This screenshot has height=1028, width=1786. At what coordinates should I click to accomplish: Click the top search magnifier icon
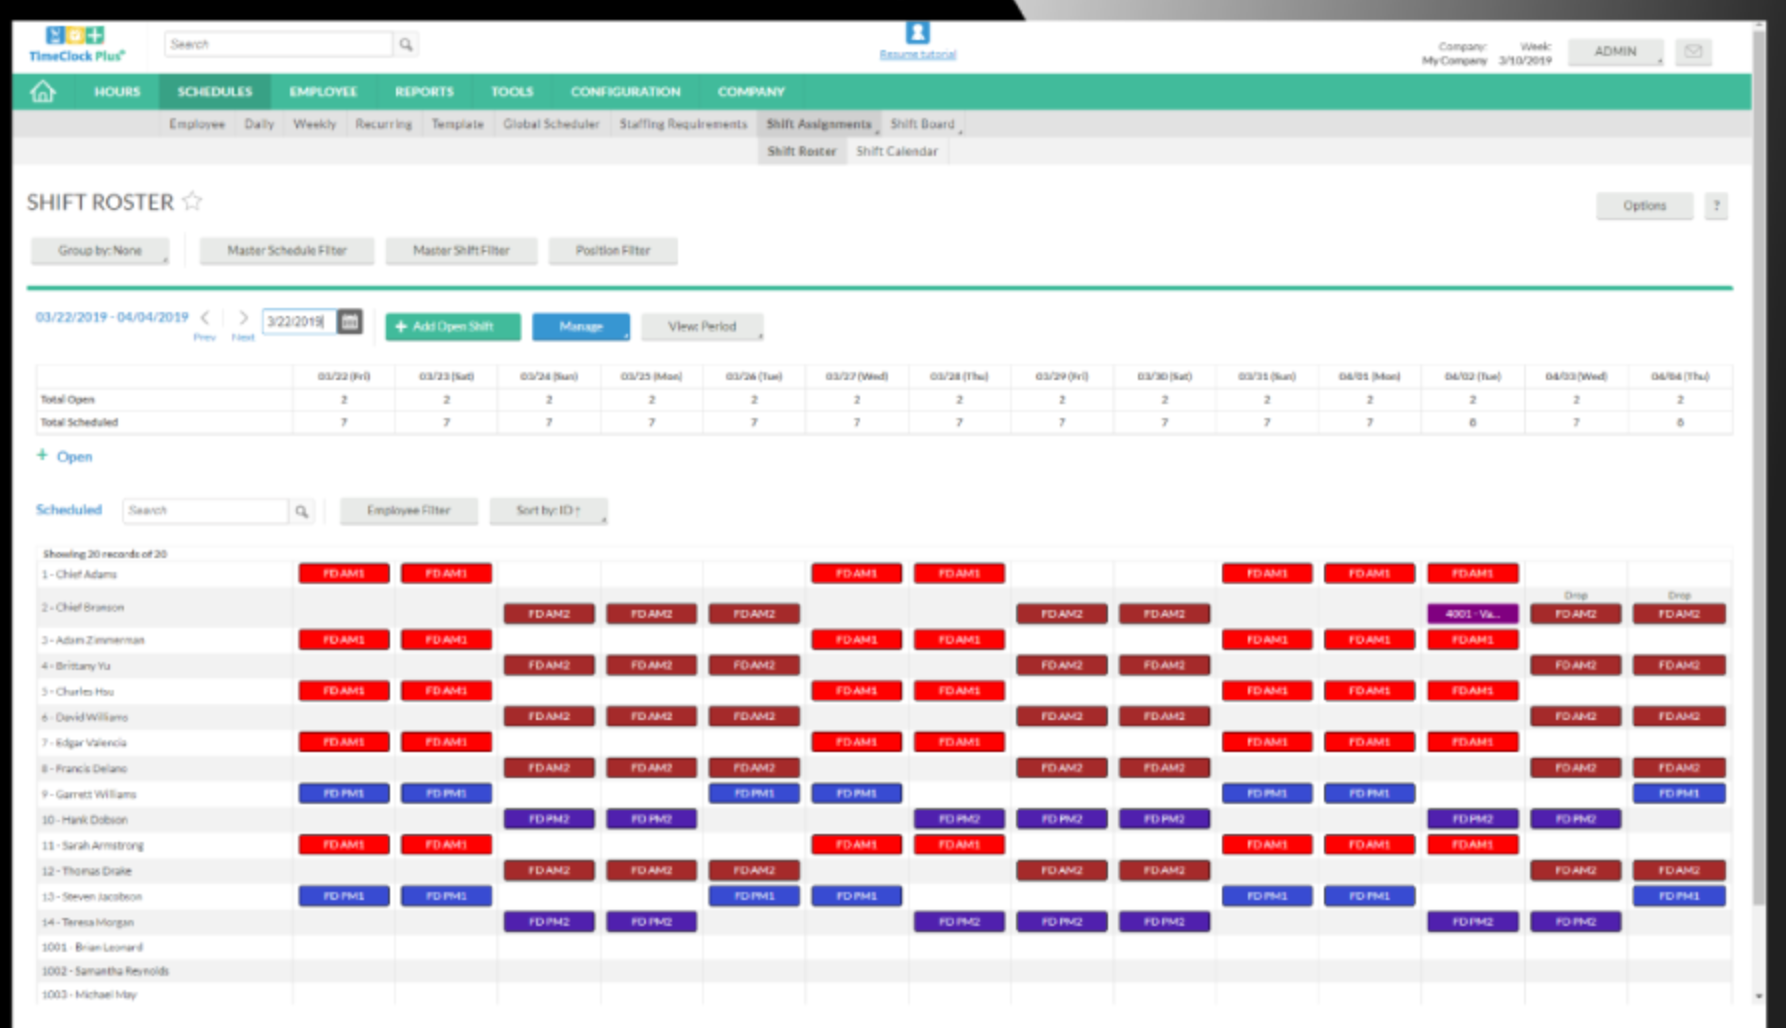coord(406,44)
